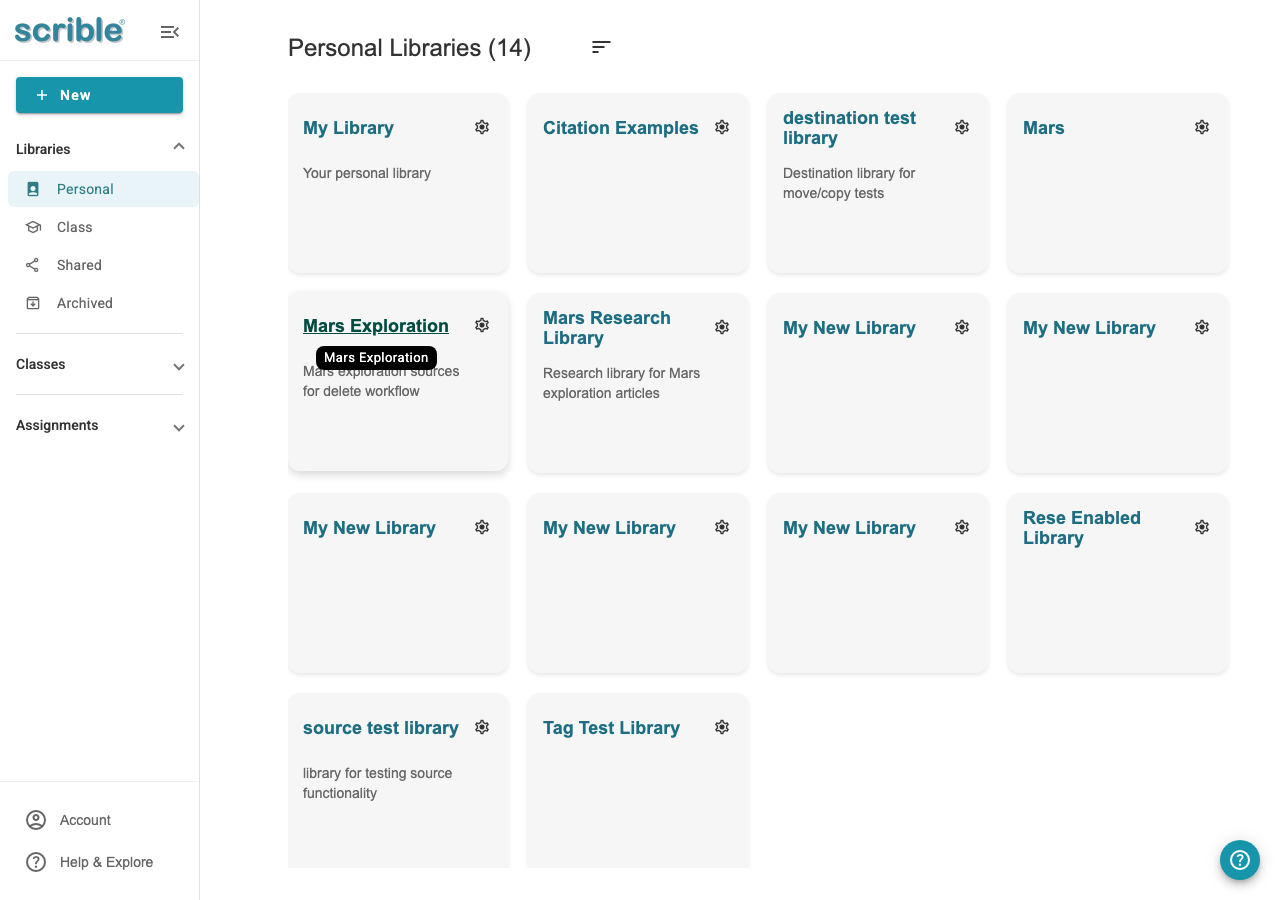Open settings gear for source test library
The height and width of the screenshot is (900, 1280).
click(482, 727)
